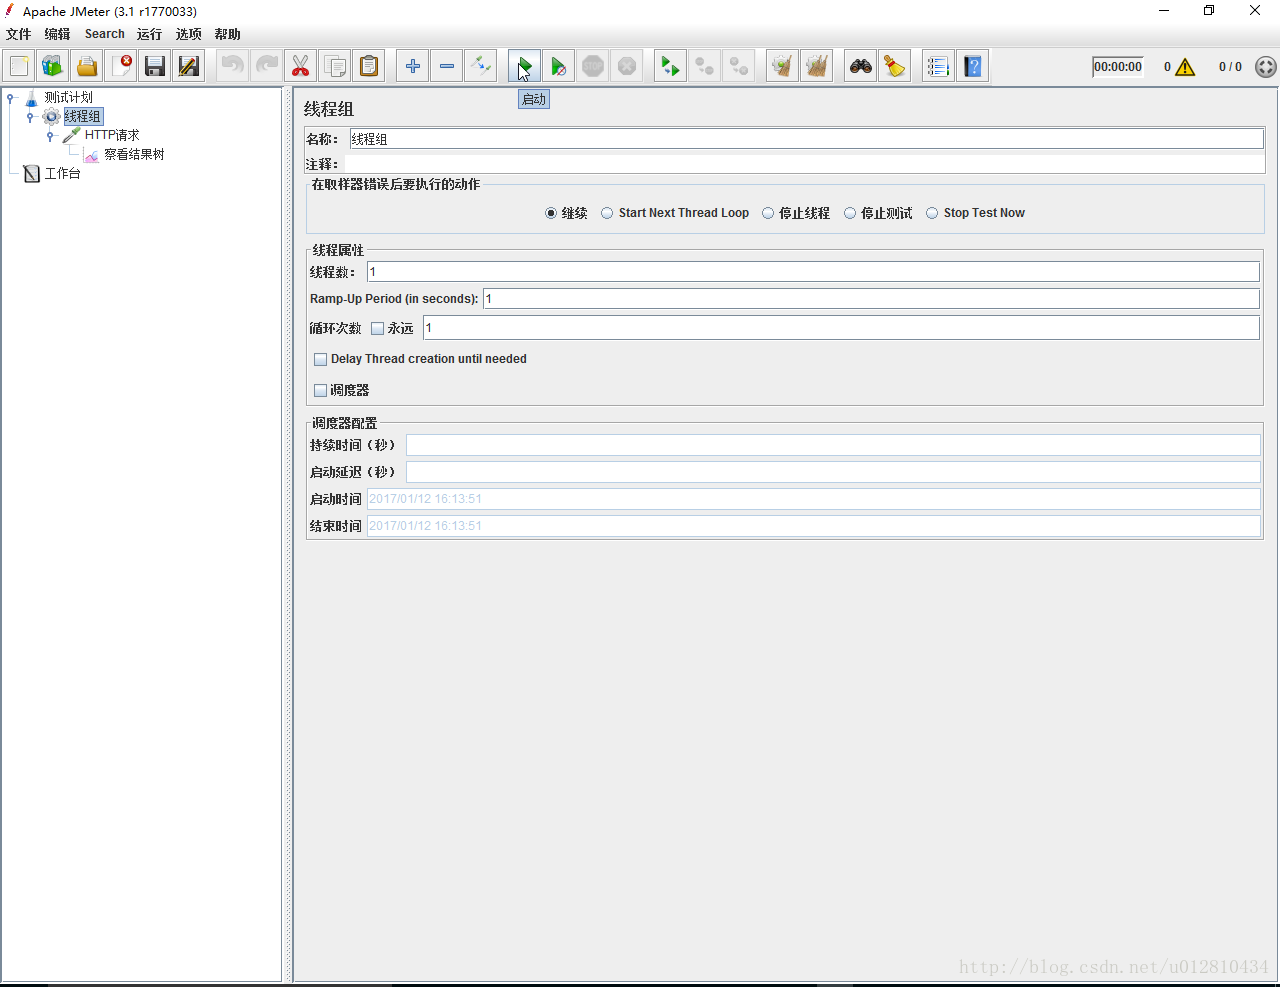Select Stop Test Now radio button
The height and width of the screenshot is (987, 1280).
pyautogui.click(x=932, y=213)
